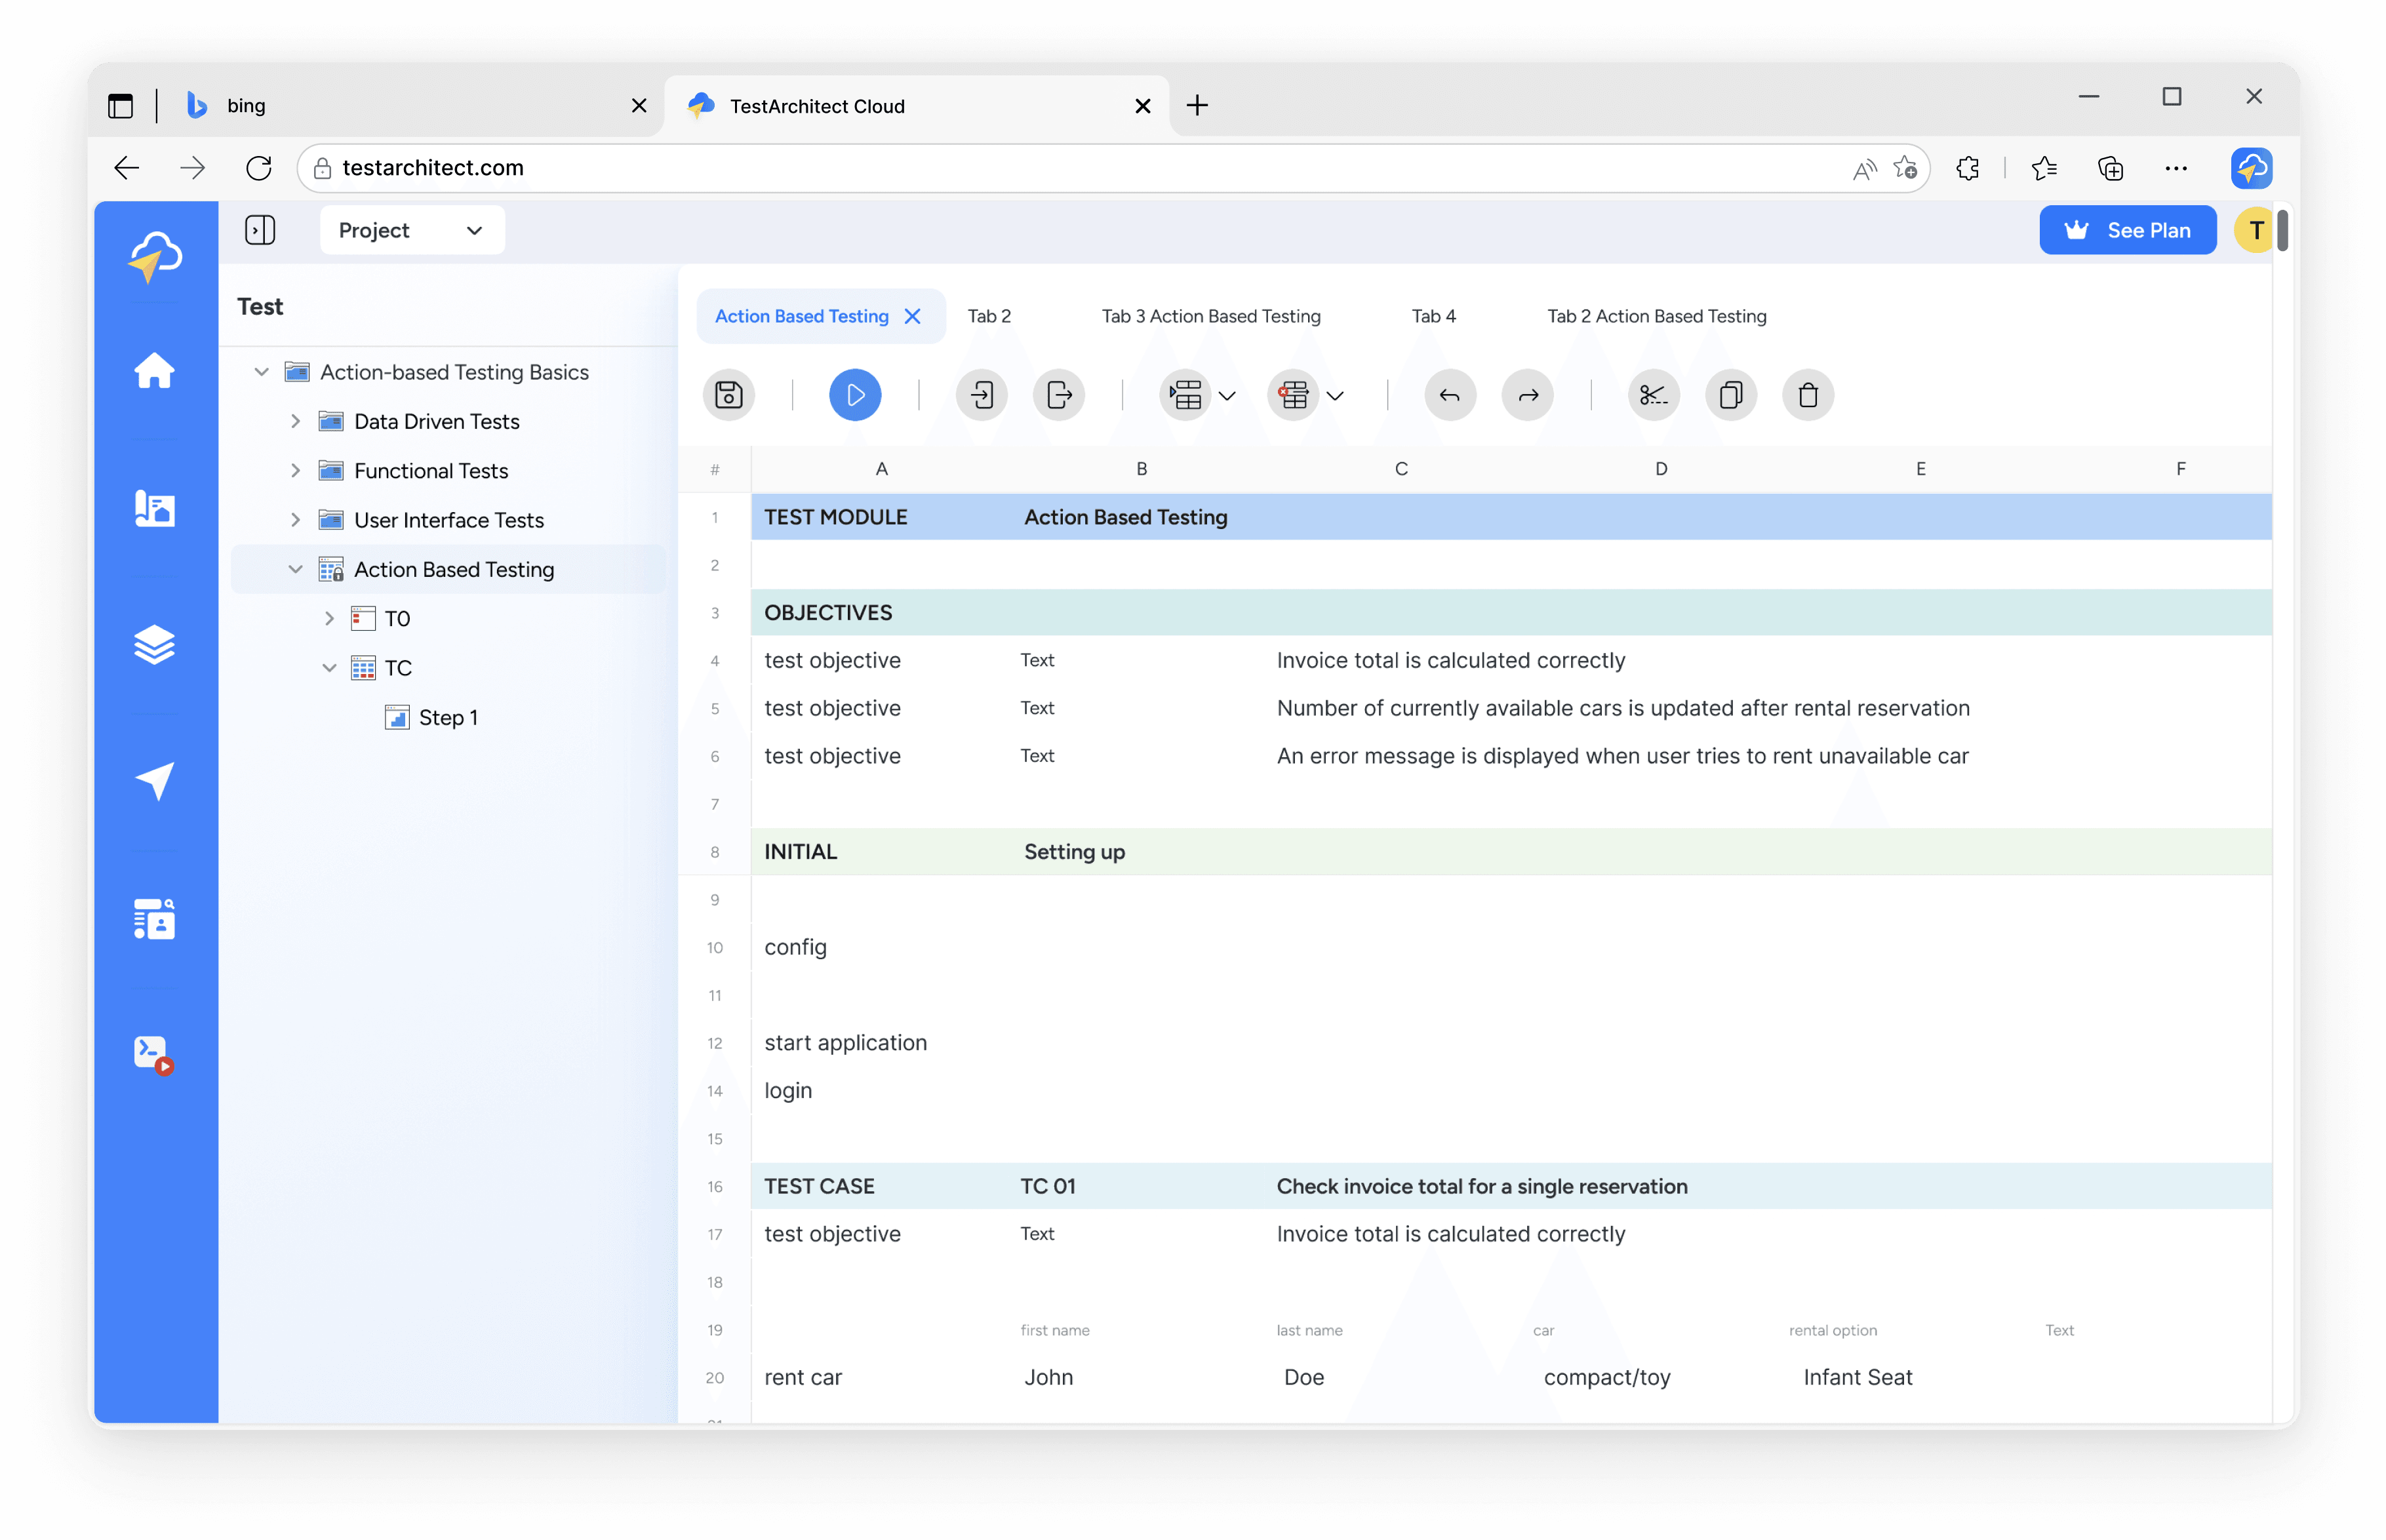2386x1540 pixels.
Task: Click the 'compact/toy' cell
Action: tap(1606, 1377)
